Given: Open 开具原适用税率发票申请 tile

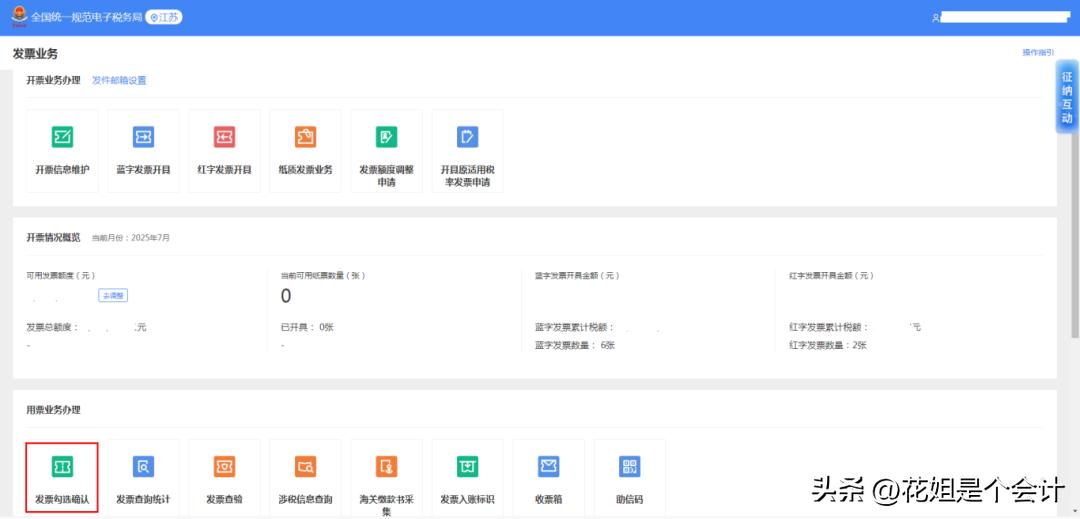Looking at the screenshot, I should coord(468,151).
